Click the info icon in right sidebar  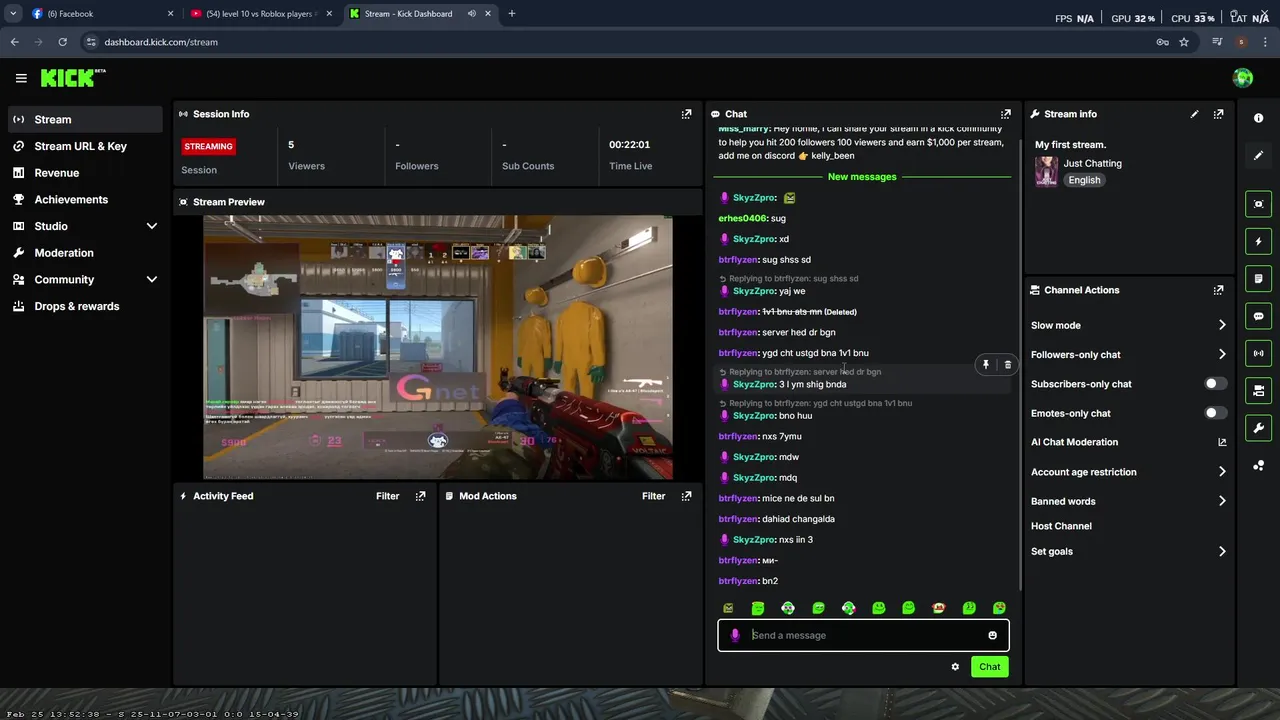tap(1258, 118)
